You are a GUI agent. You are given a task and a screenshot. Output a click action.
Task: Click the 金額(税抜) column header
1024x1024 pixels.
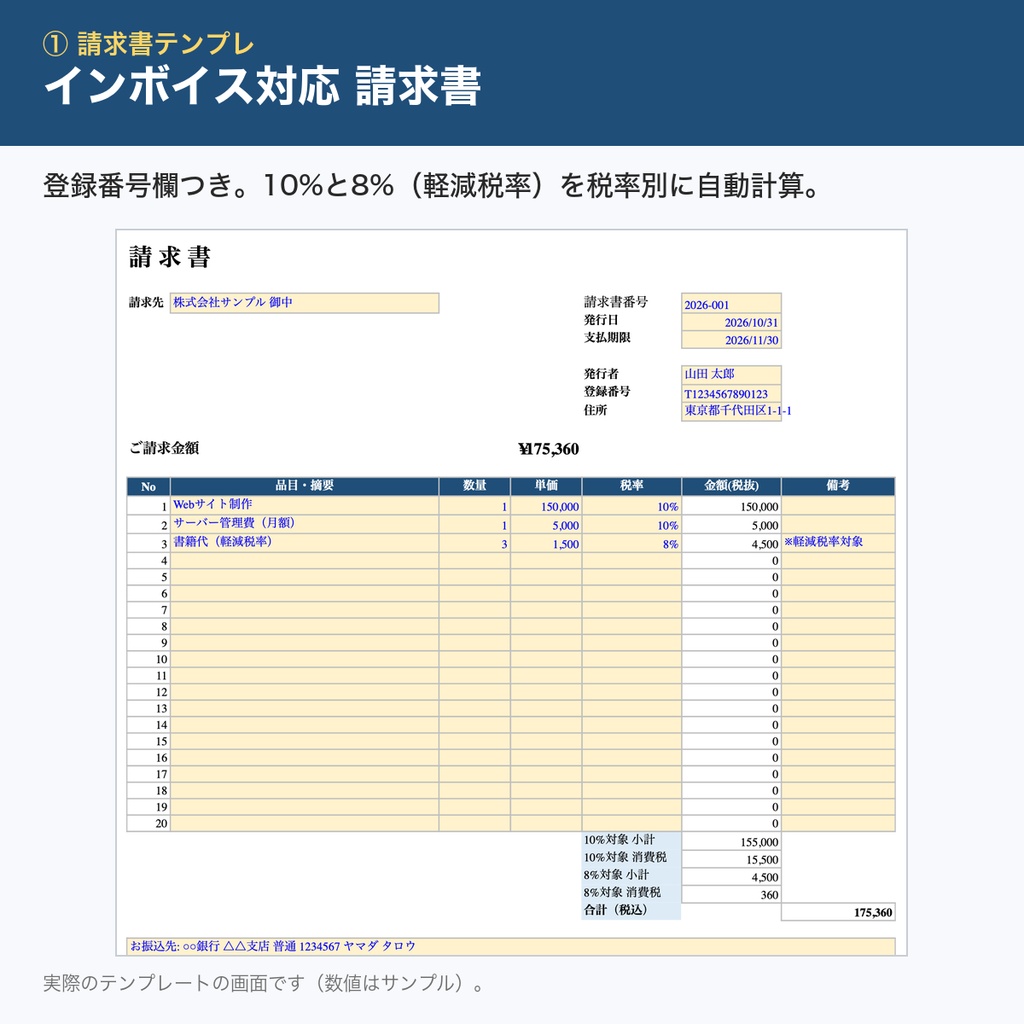pos(731,486)
